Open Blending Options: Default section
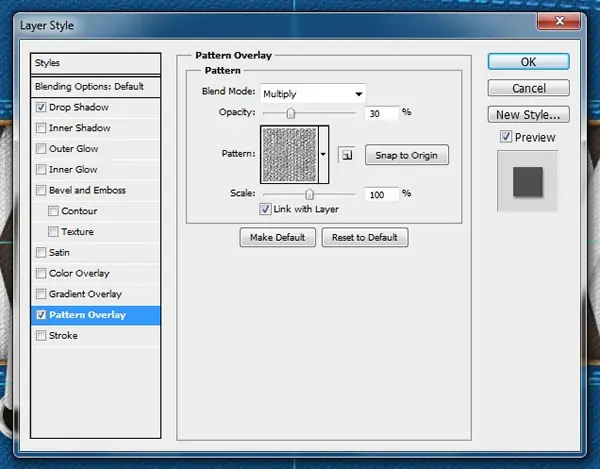Screen dimensions: 600x469 (96, 86)
